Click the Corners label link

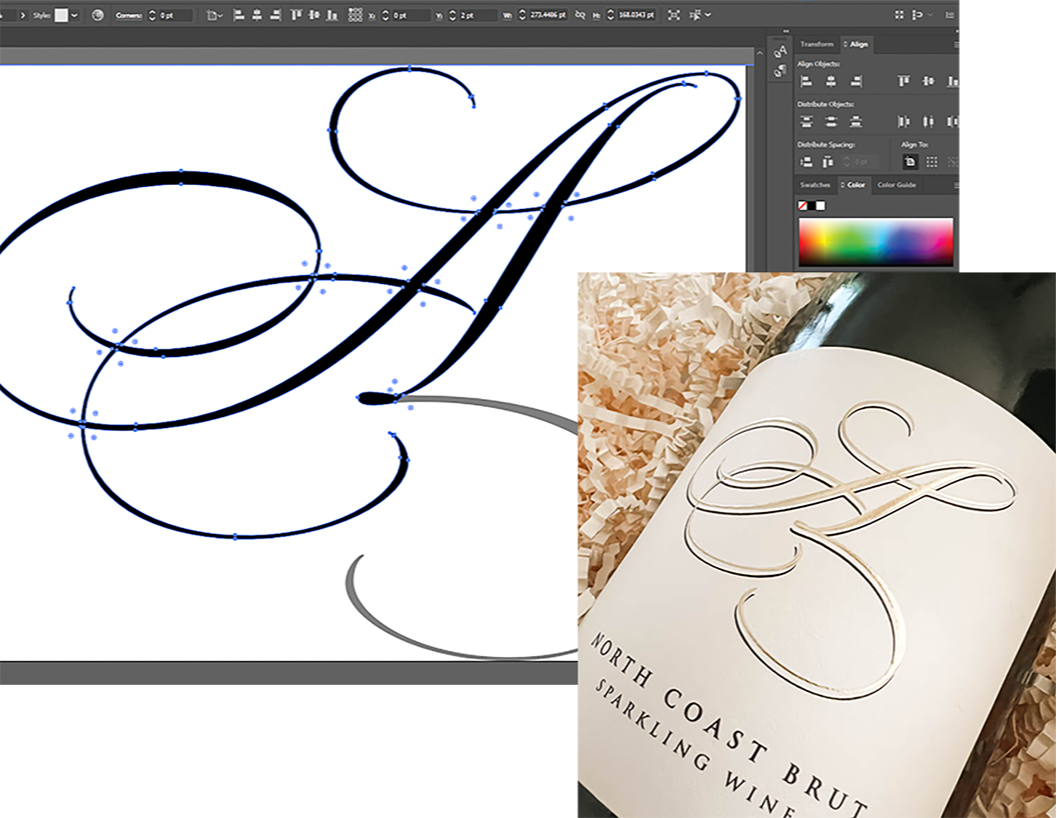[129, 15]
